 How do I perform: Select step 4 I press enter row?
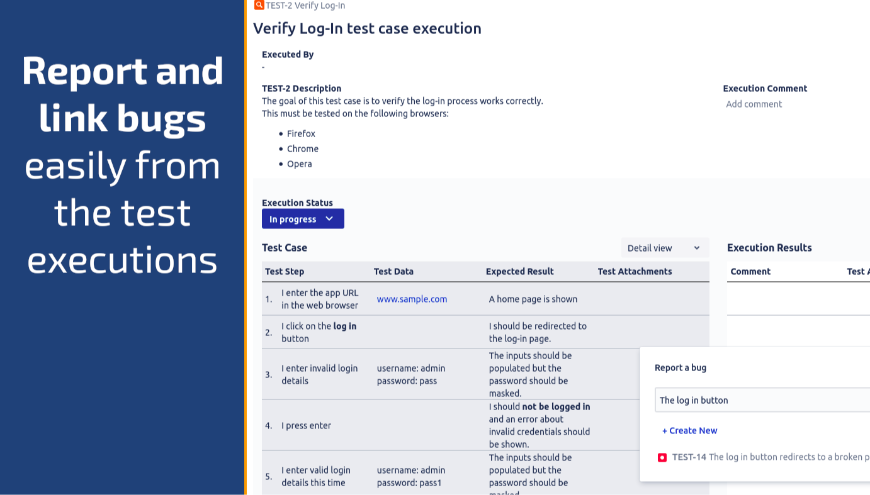pos(451,426)
